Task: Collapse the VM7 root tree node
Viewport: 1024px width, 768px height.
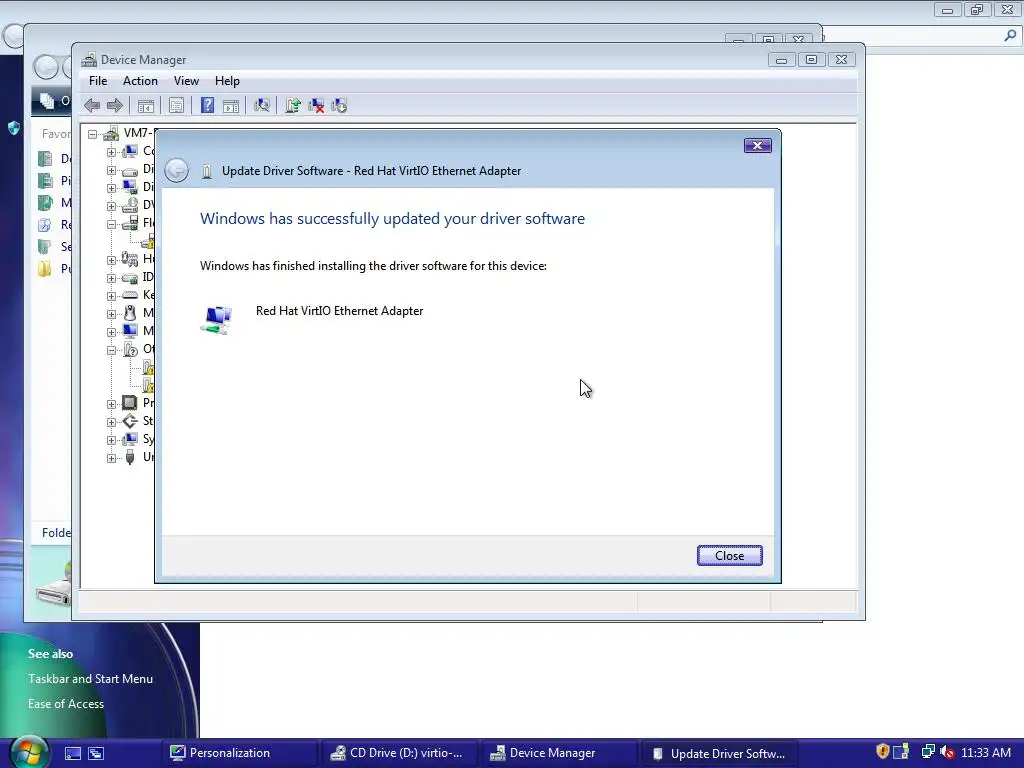Action: (93, 135)
